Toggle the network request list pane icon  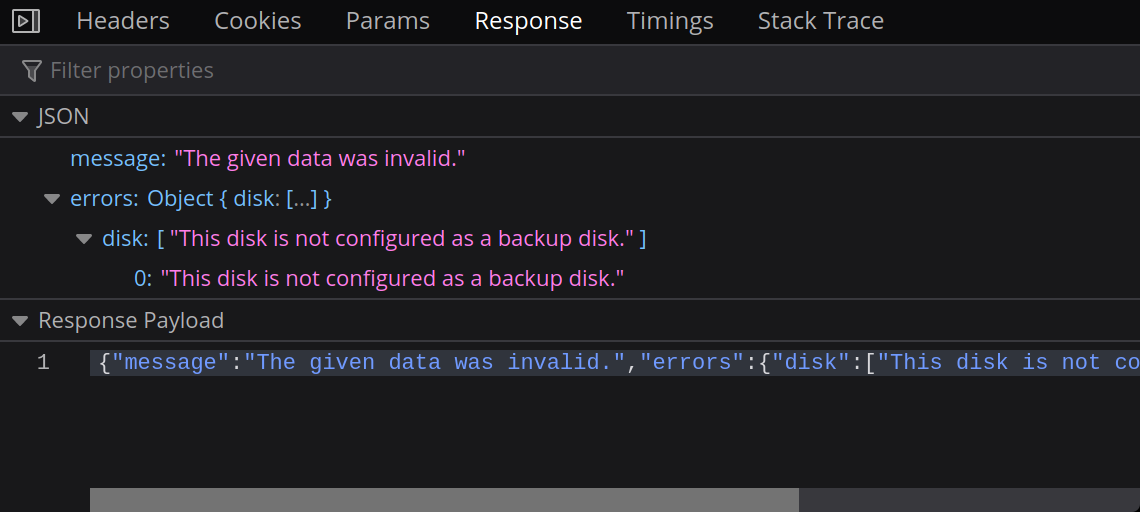point(26,21)
